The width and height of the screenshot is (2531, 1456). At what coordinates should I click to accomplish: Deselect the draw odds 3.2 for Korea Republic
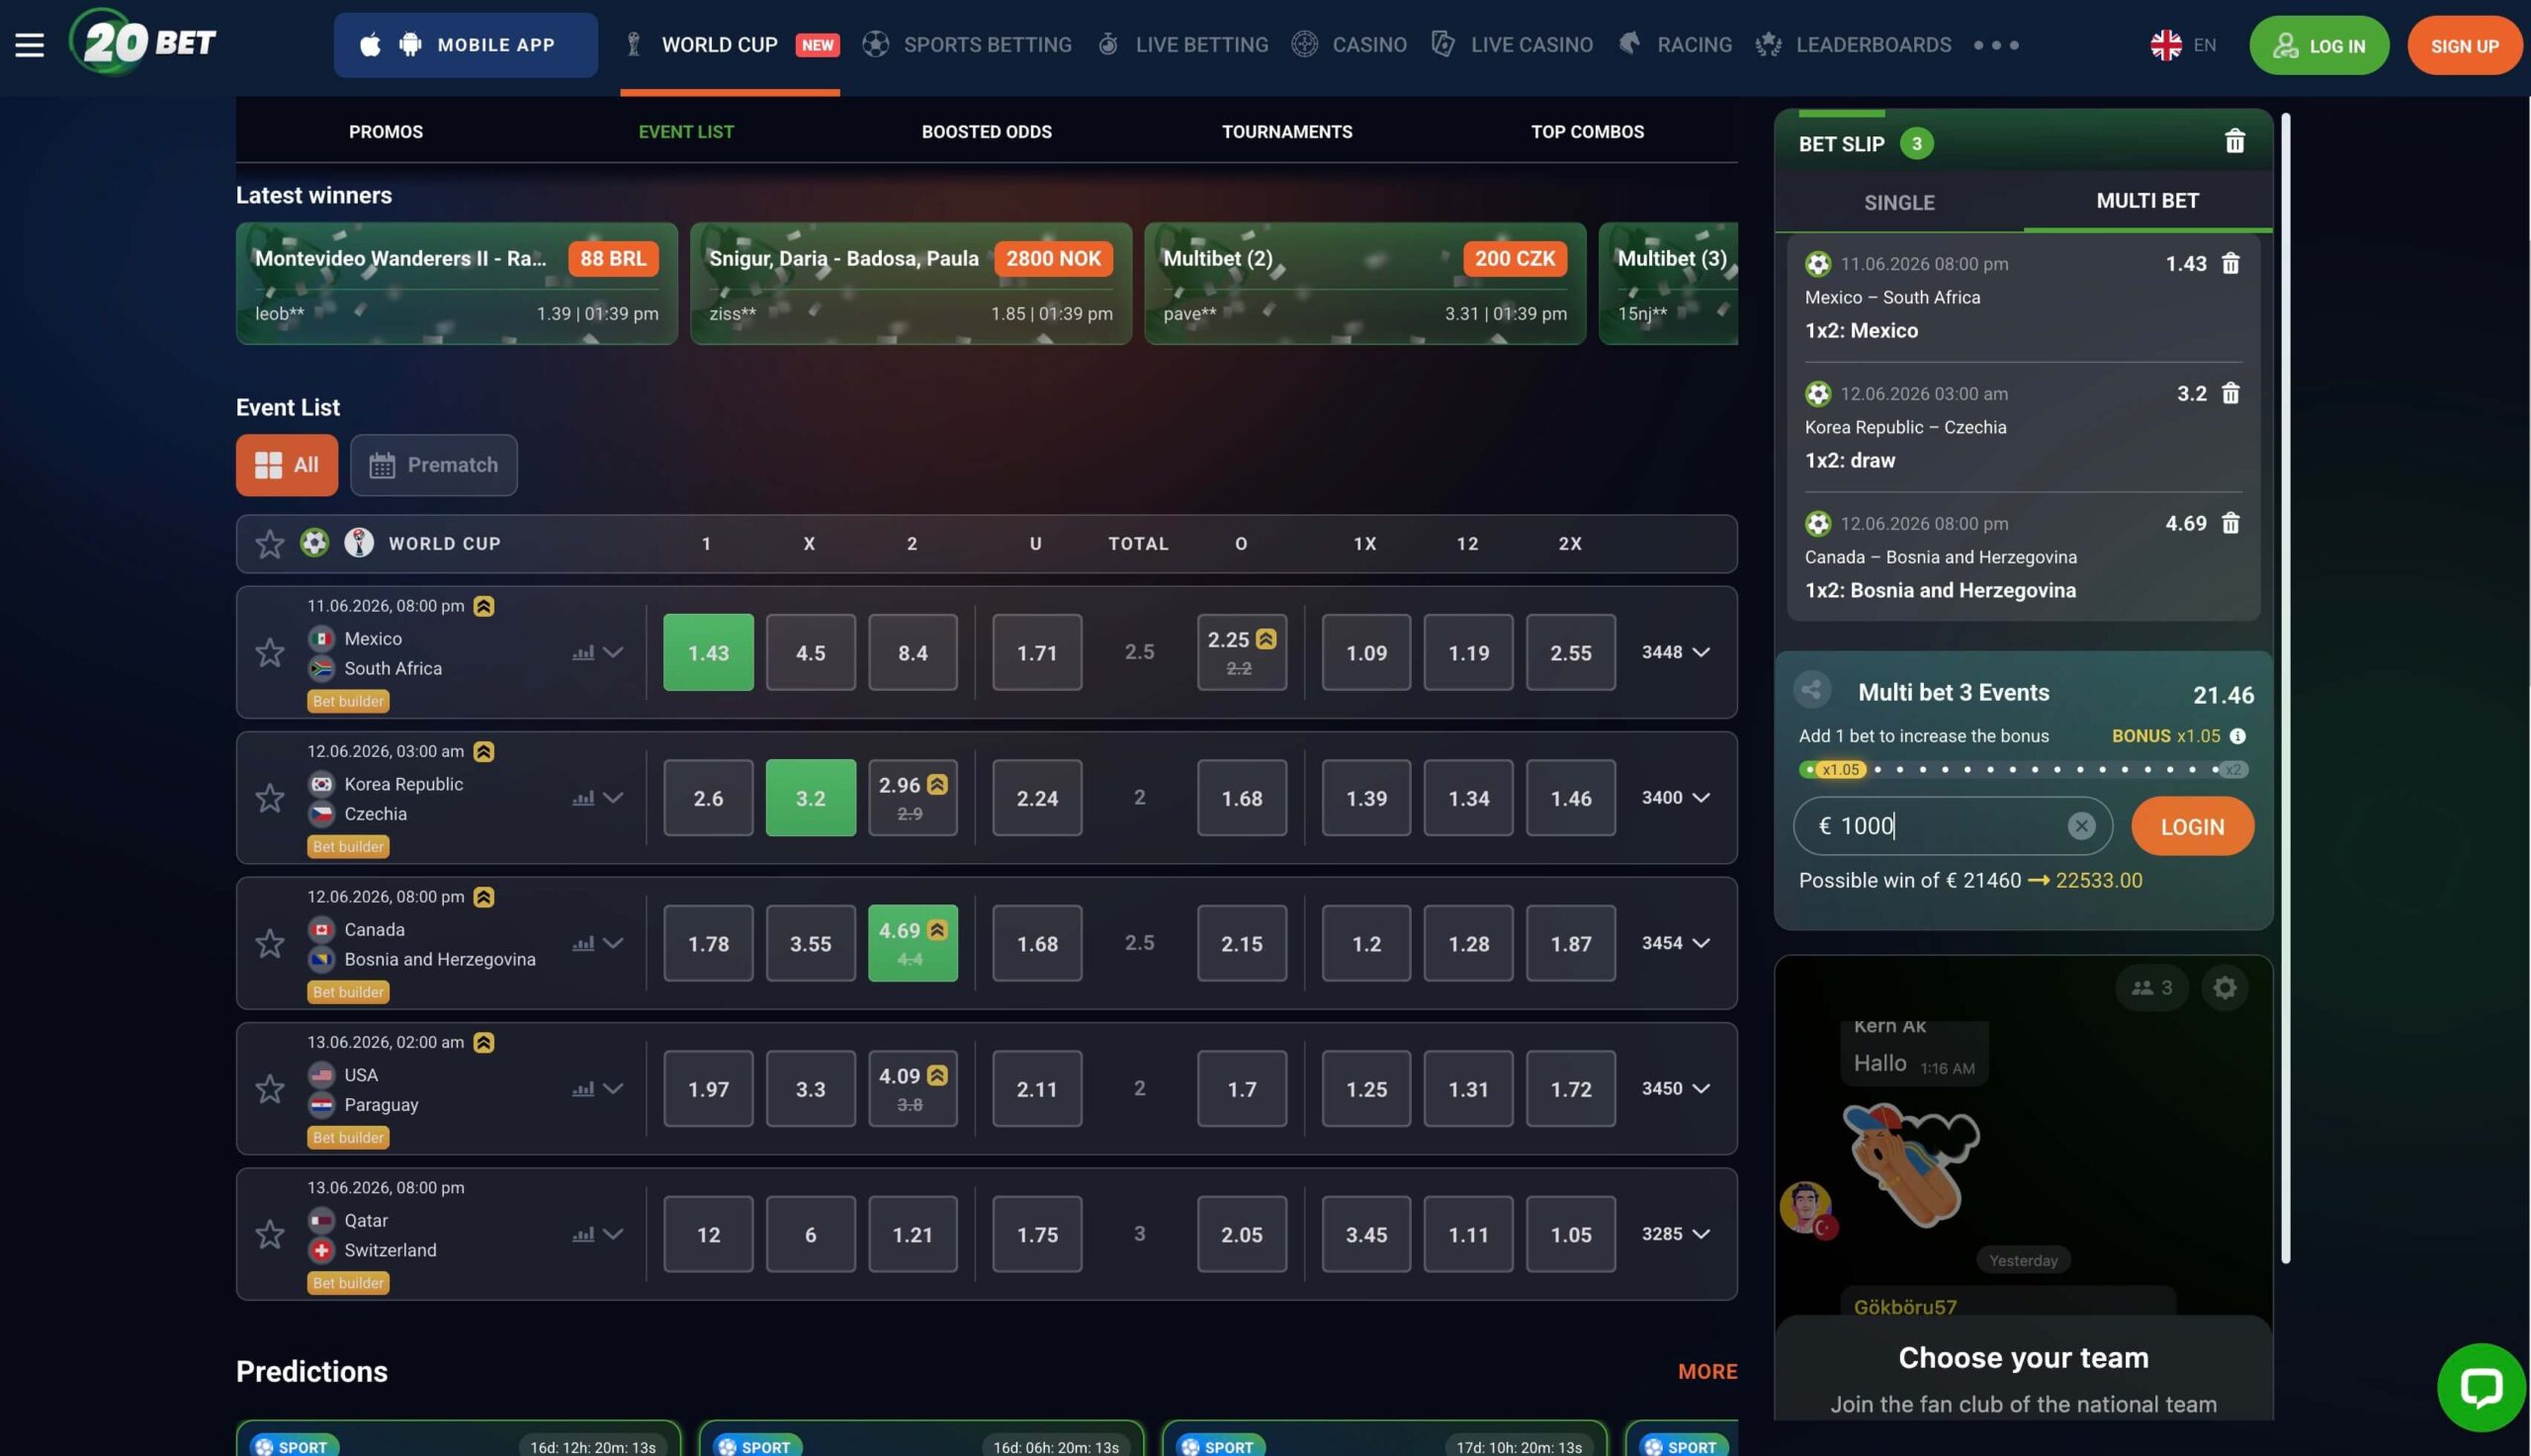[x=810, y=798]
